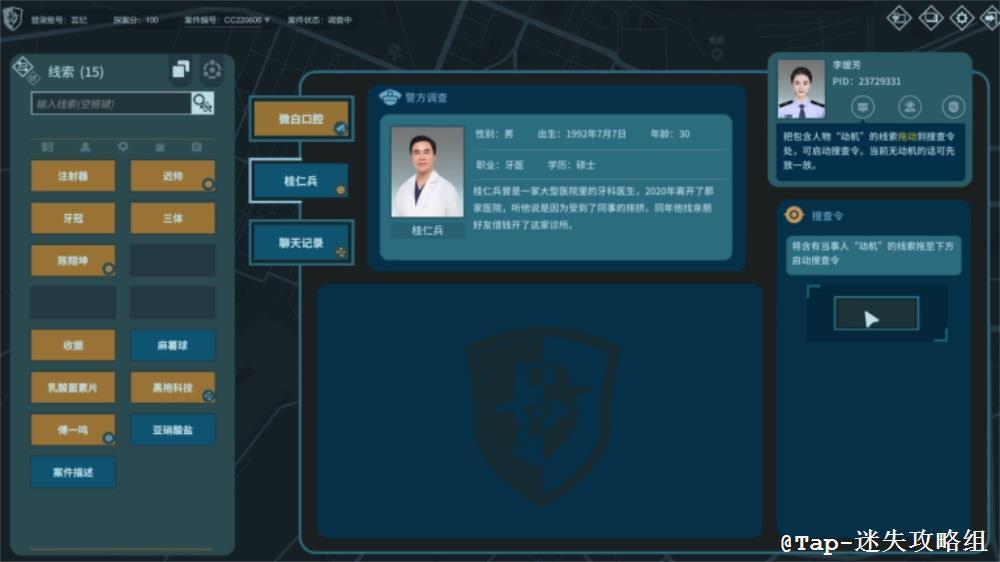This screenshot has height=562, width=1000.
Task: Select the 注射器 clue
Action: (x=73, y=176)
